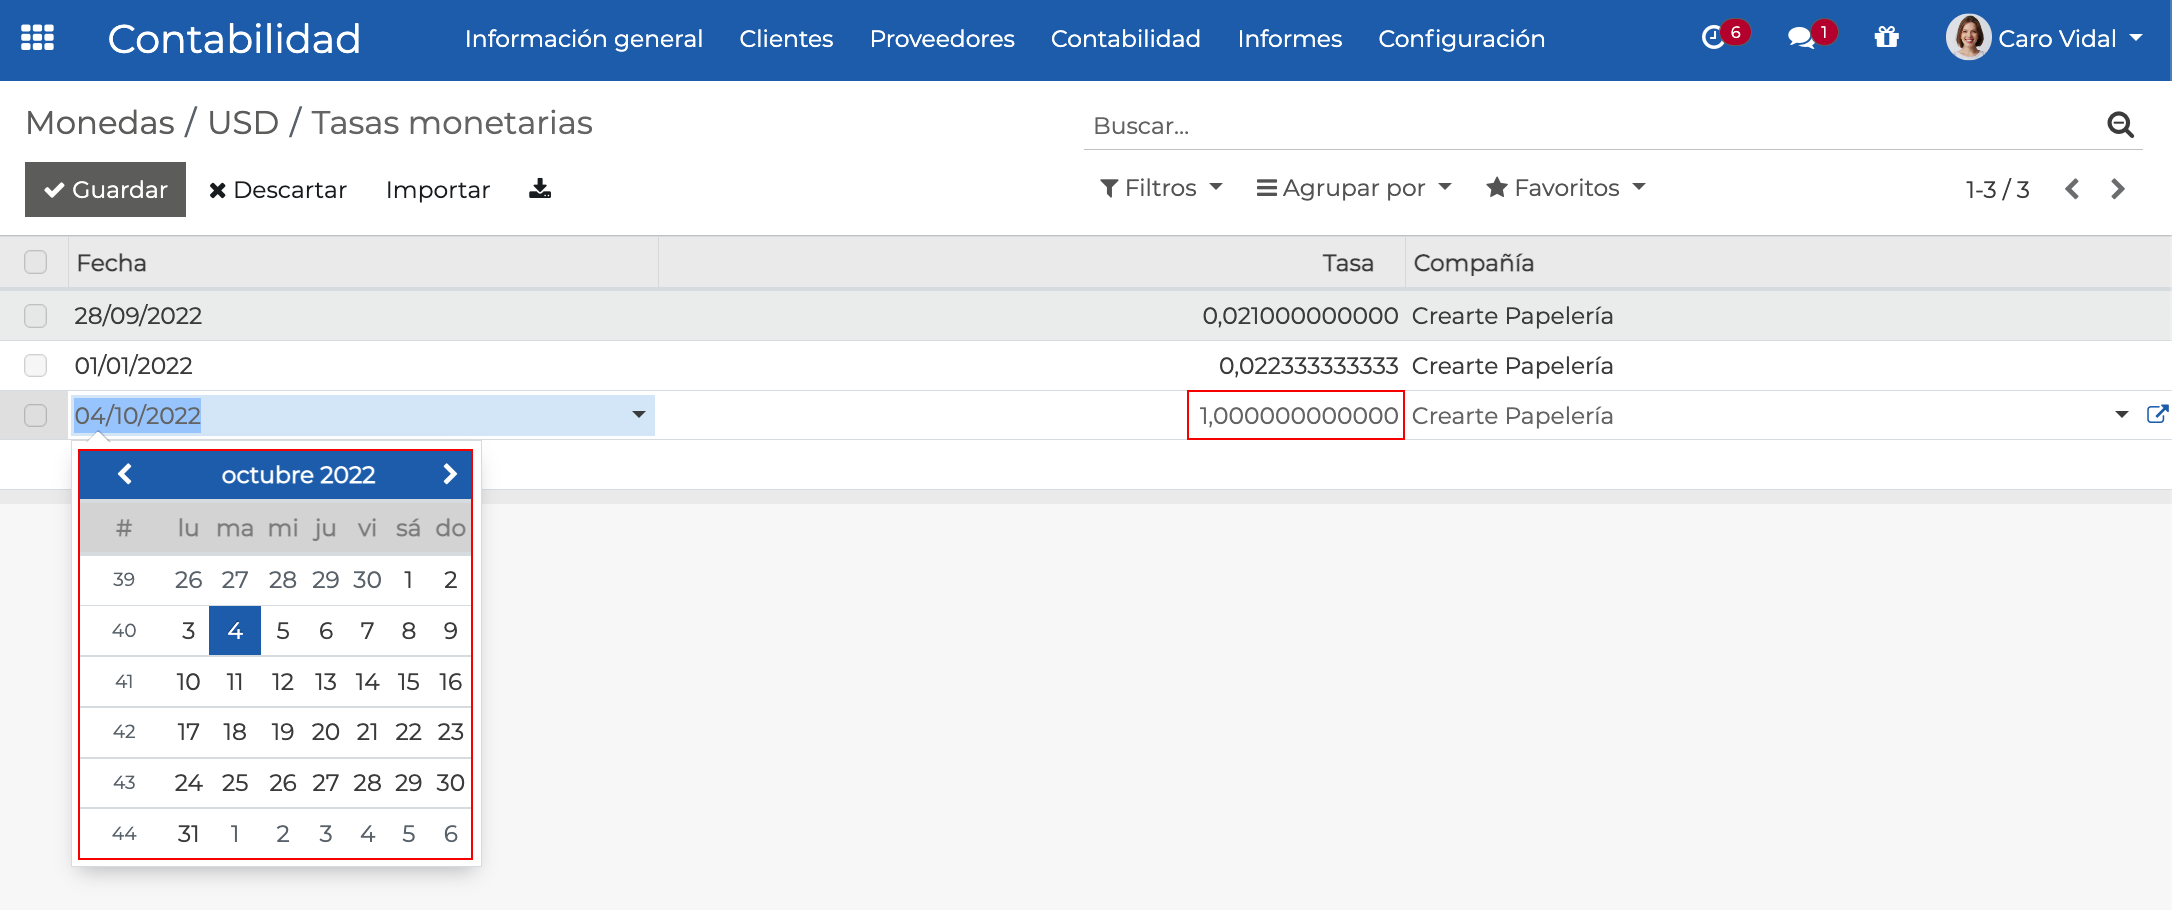Viewport: 2172px width, 910px height.
Task: Open the Informes menu
Action: (1289, 38)
